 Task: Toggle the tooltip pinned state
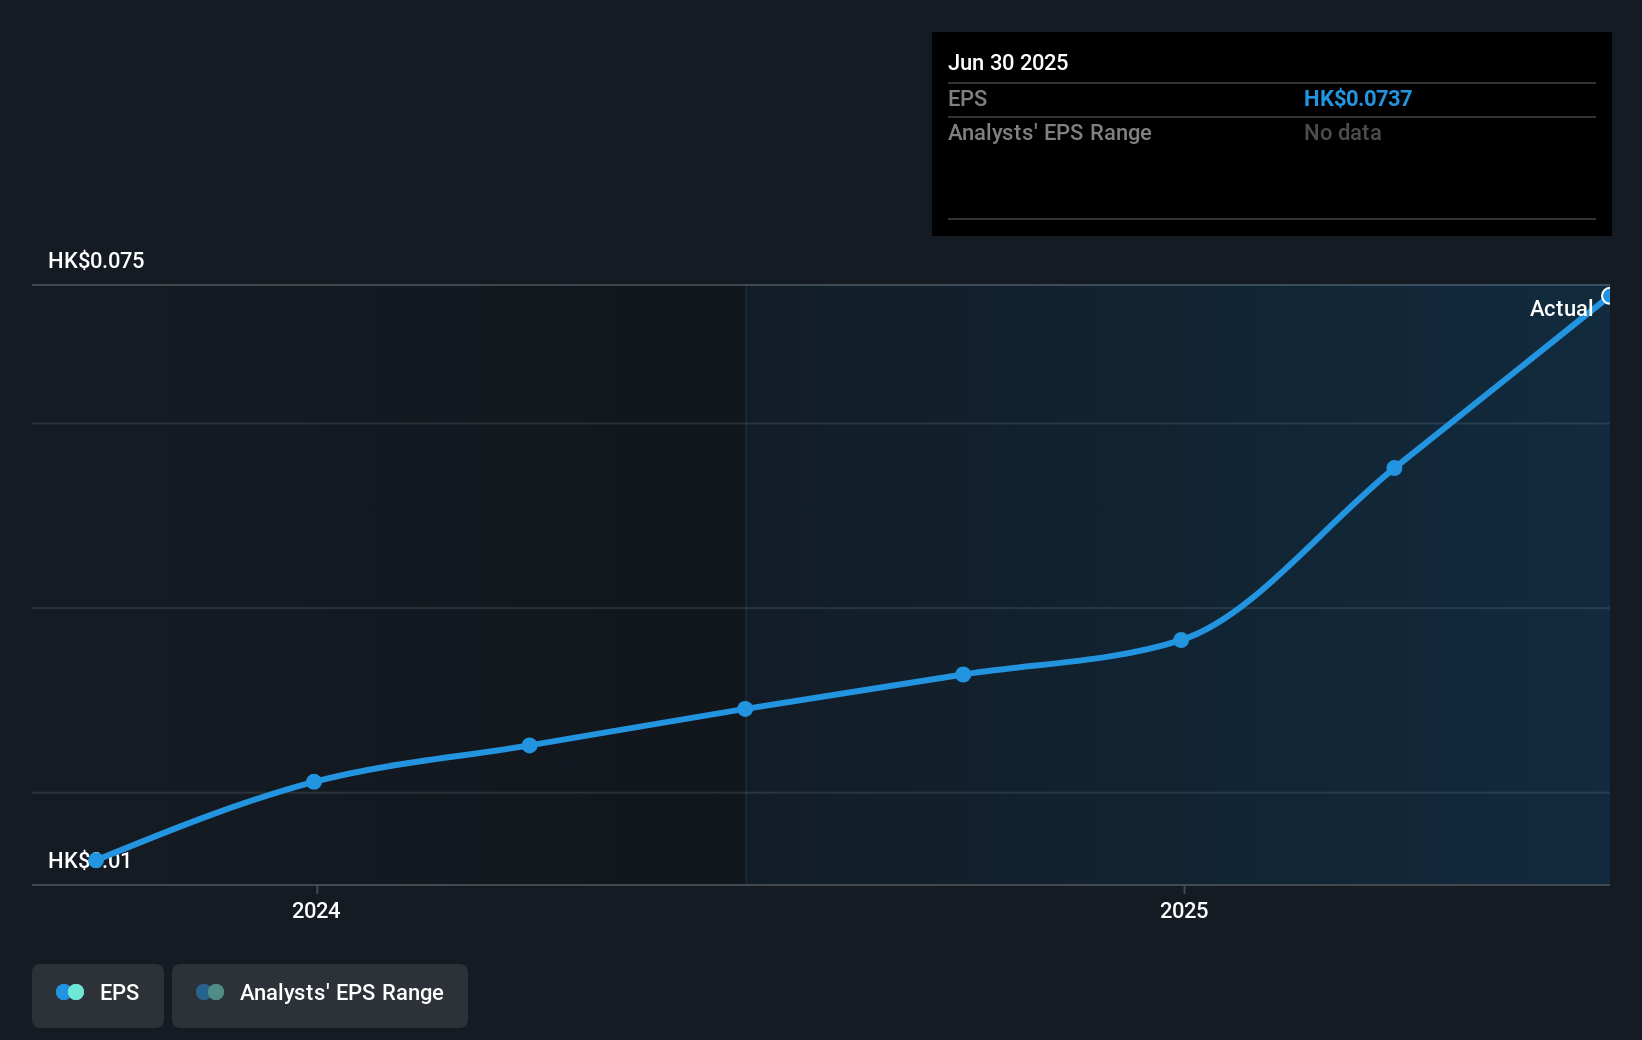[1271, 133]
